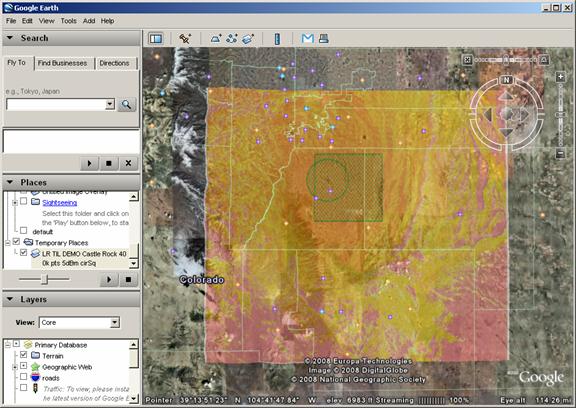Collapse the Temporary Places tree node
576x408 pixels.
[x=8, y=243]
